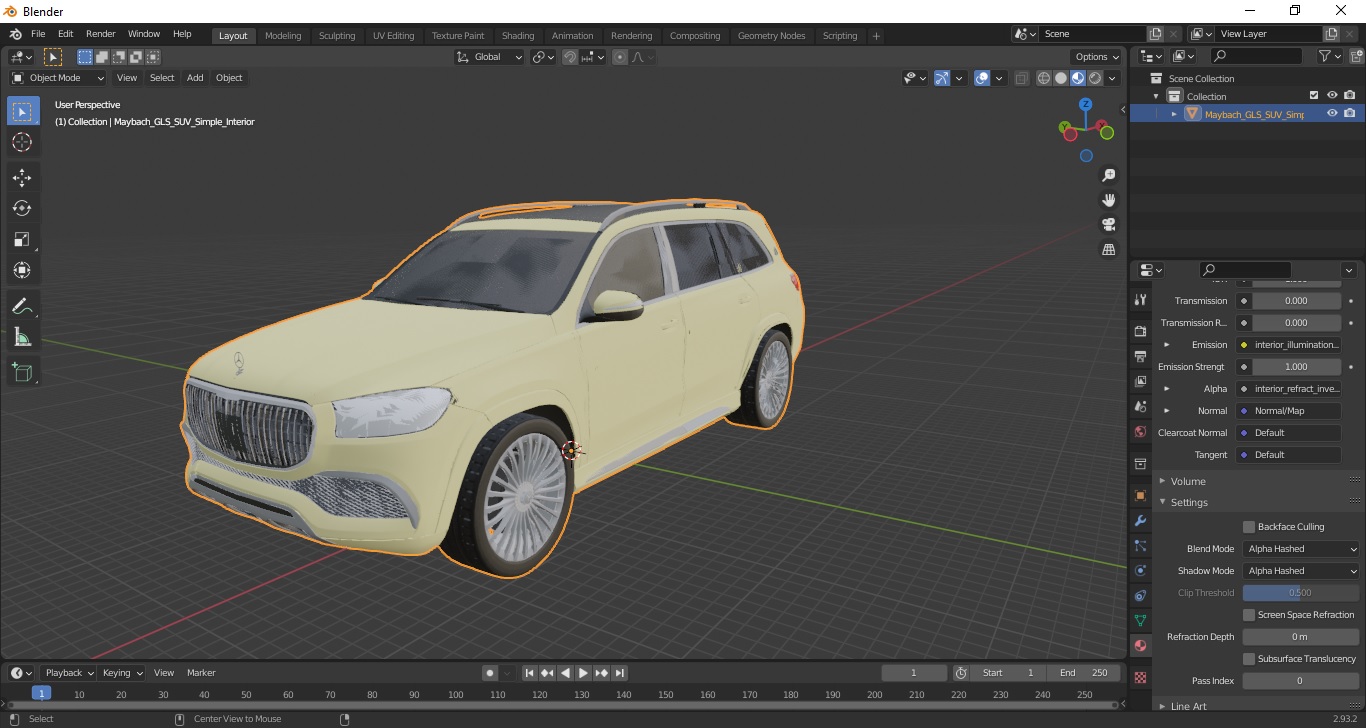
Task: Uncheck Collection exclude checkbox in outliner
Action: pyautogui.click(x=1314, y=96)
